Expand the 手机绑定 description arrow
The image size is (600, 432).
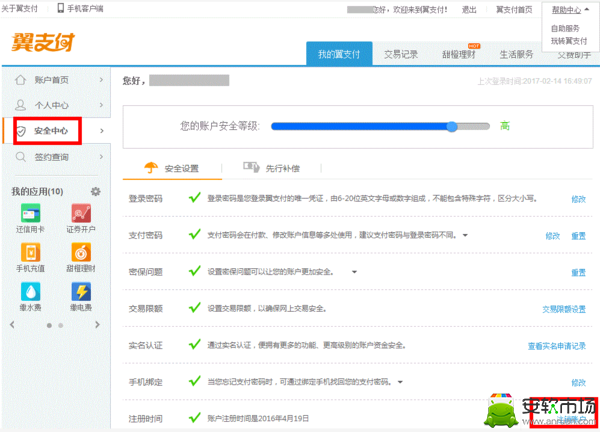(400, 382)
